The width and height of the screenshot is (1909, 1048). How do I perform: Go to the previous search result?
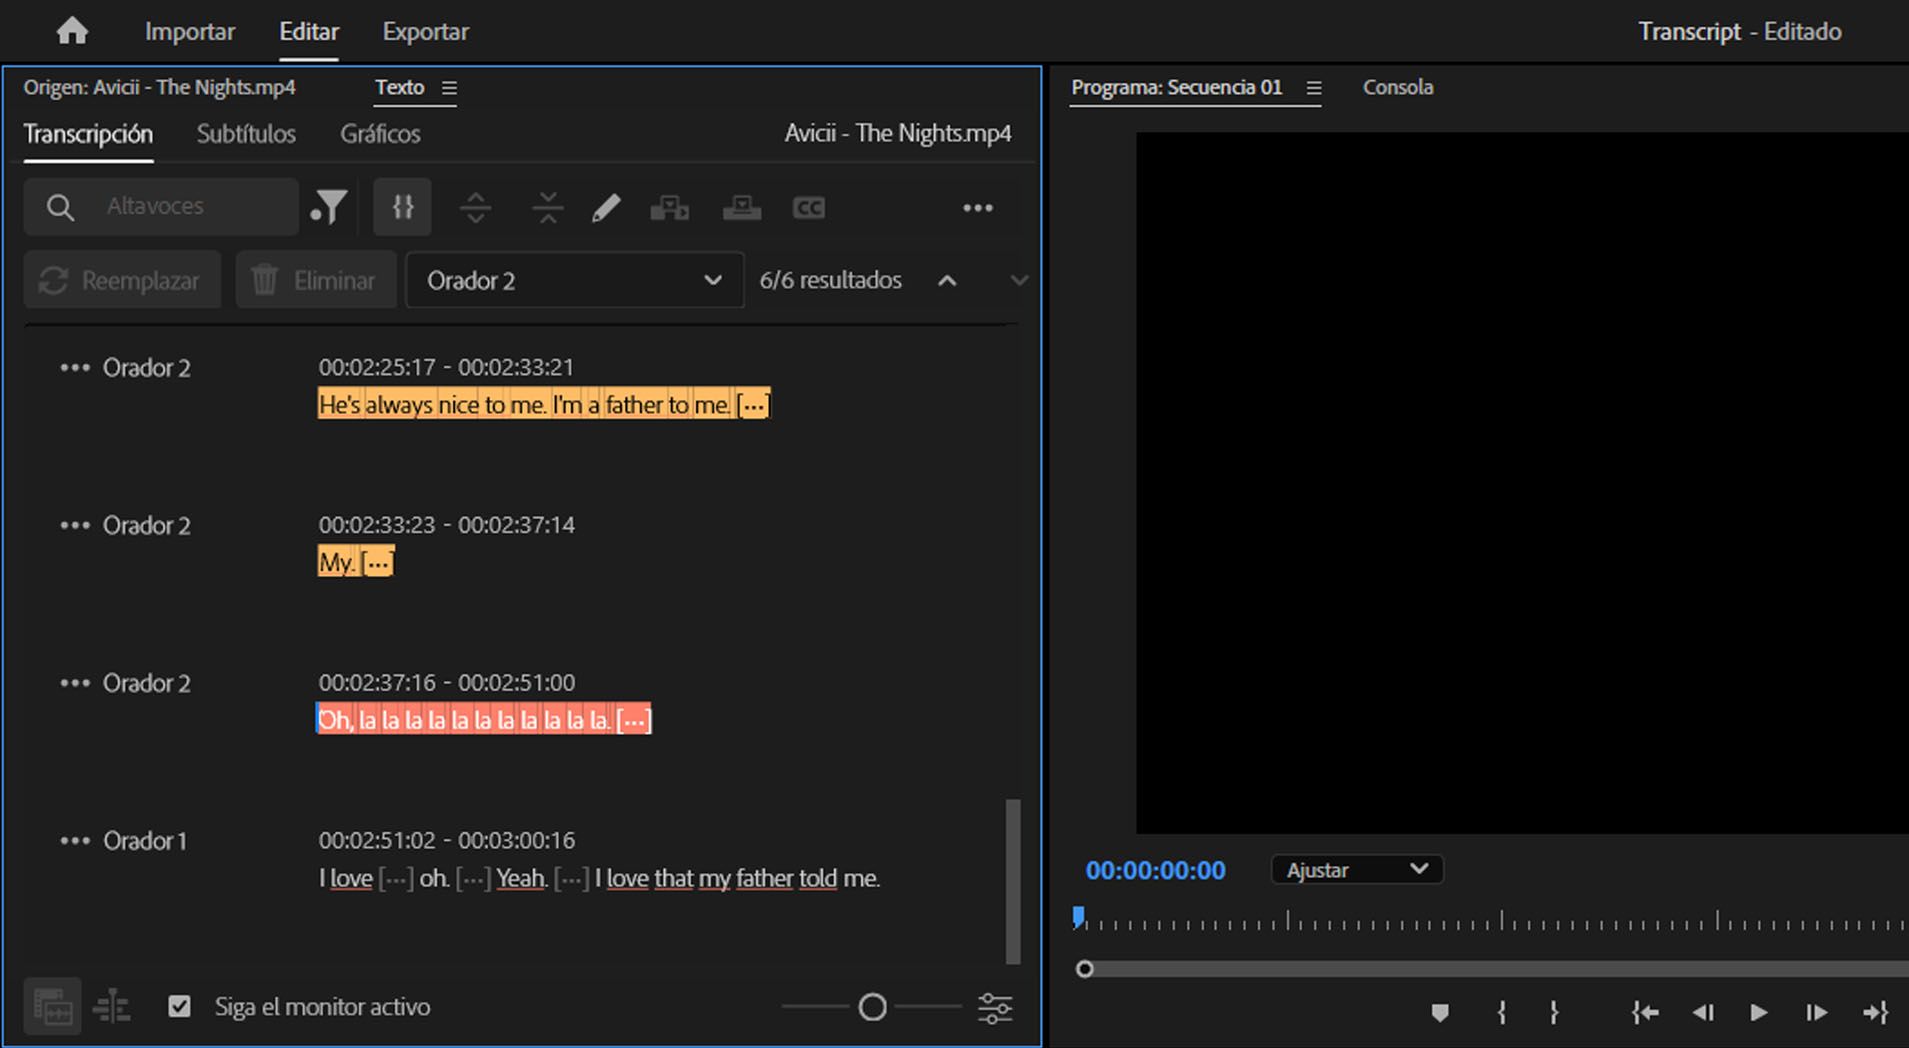(x=947, y=281)
